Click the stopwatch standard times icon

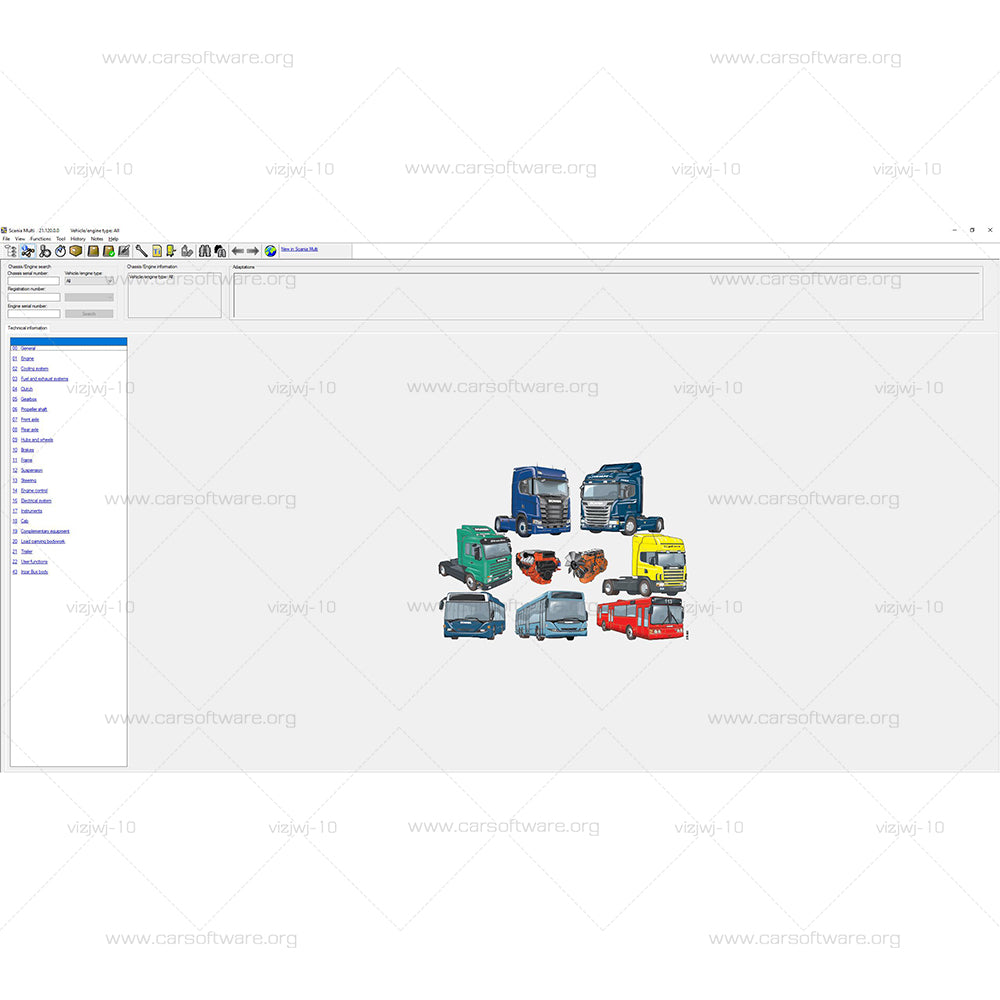click(x=61, y=251)
